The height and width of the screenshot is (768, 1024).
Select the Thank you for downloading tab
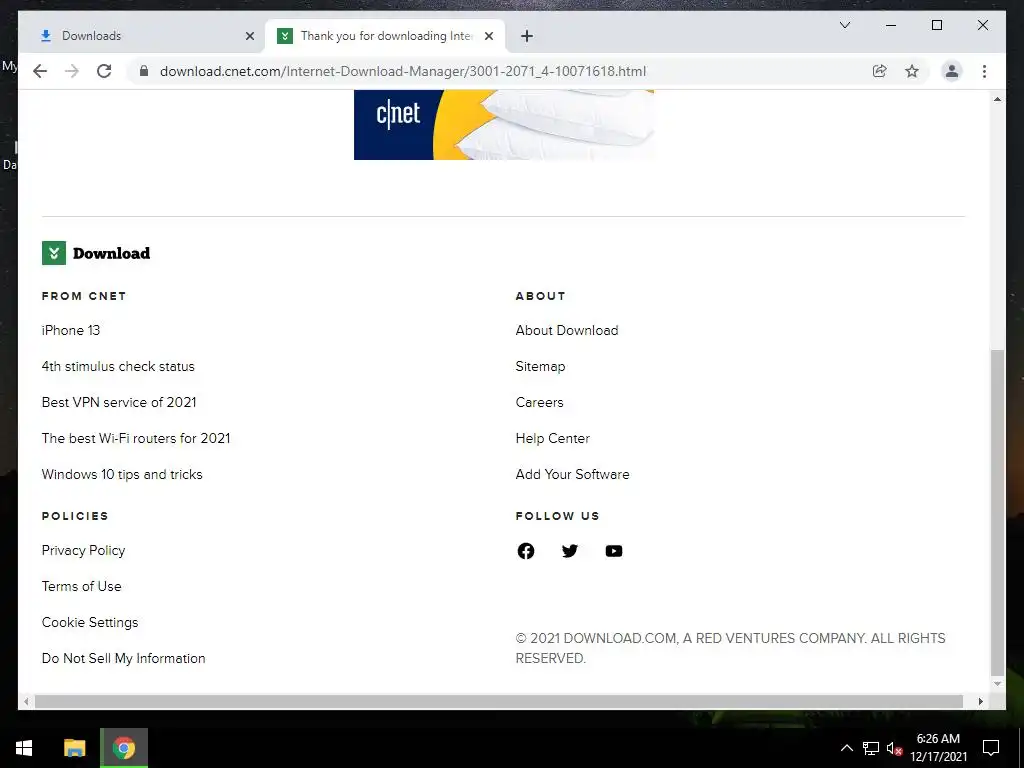pos(385,37)
